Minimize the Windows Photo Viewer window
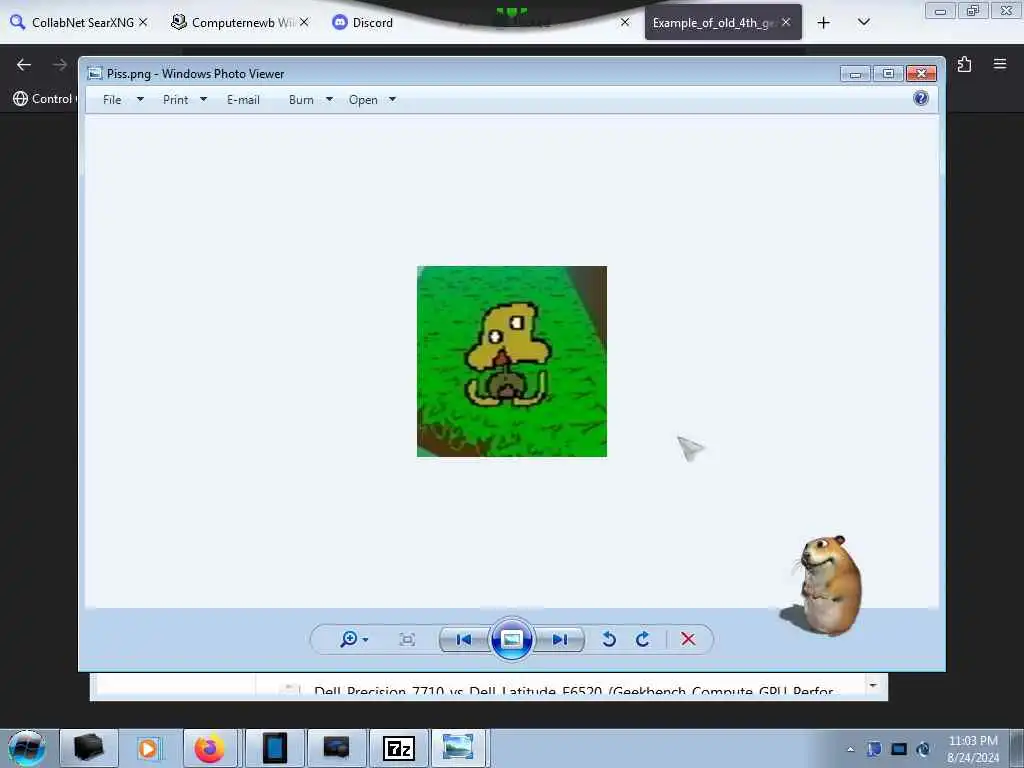The image size is (1024, 768). coord(855,74)
